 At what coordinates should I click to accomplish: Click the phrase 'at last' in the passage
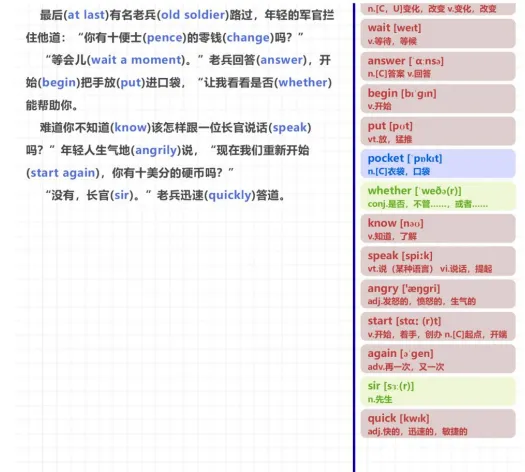(x=86, y=15)
